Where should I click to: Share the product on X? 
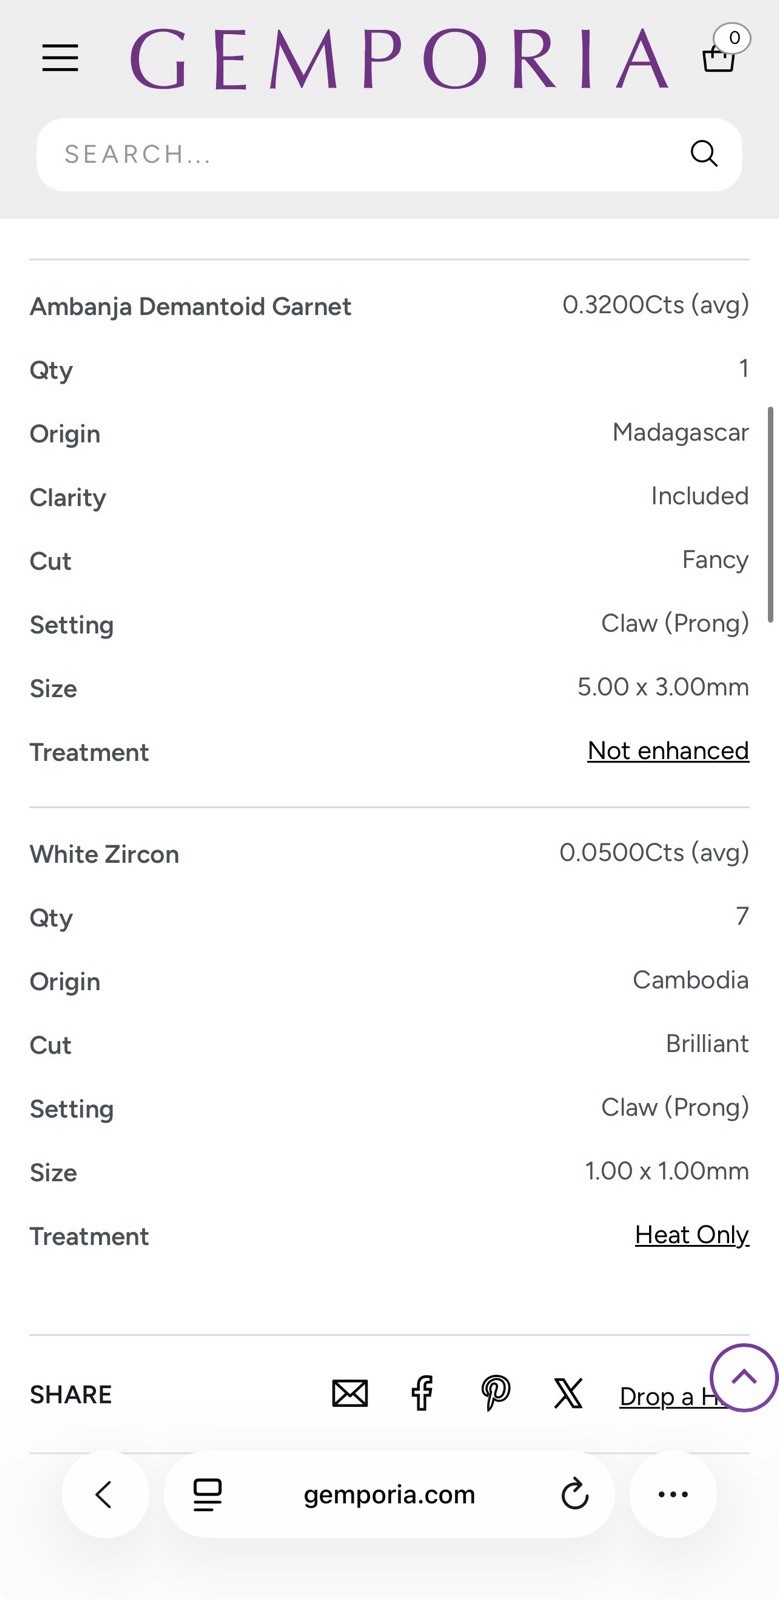tap(568, 1393)
